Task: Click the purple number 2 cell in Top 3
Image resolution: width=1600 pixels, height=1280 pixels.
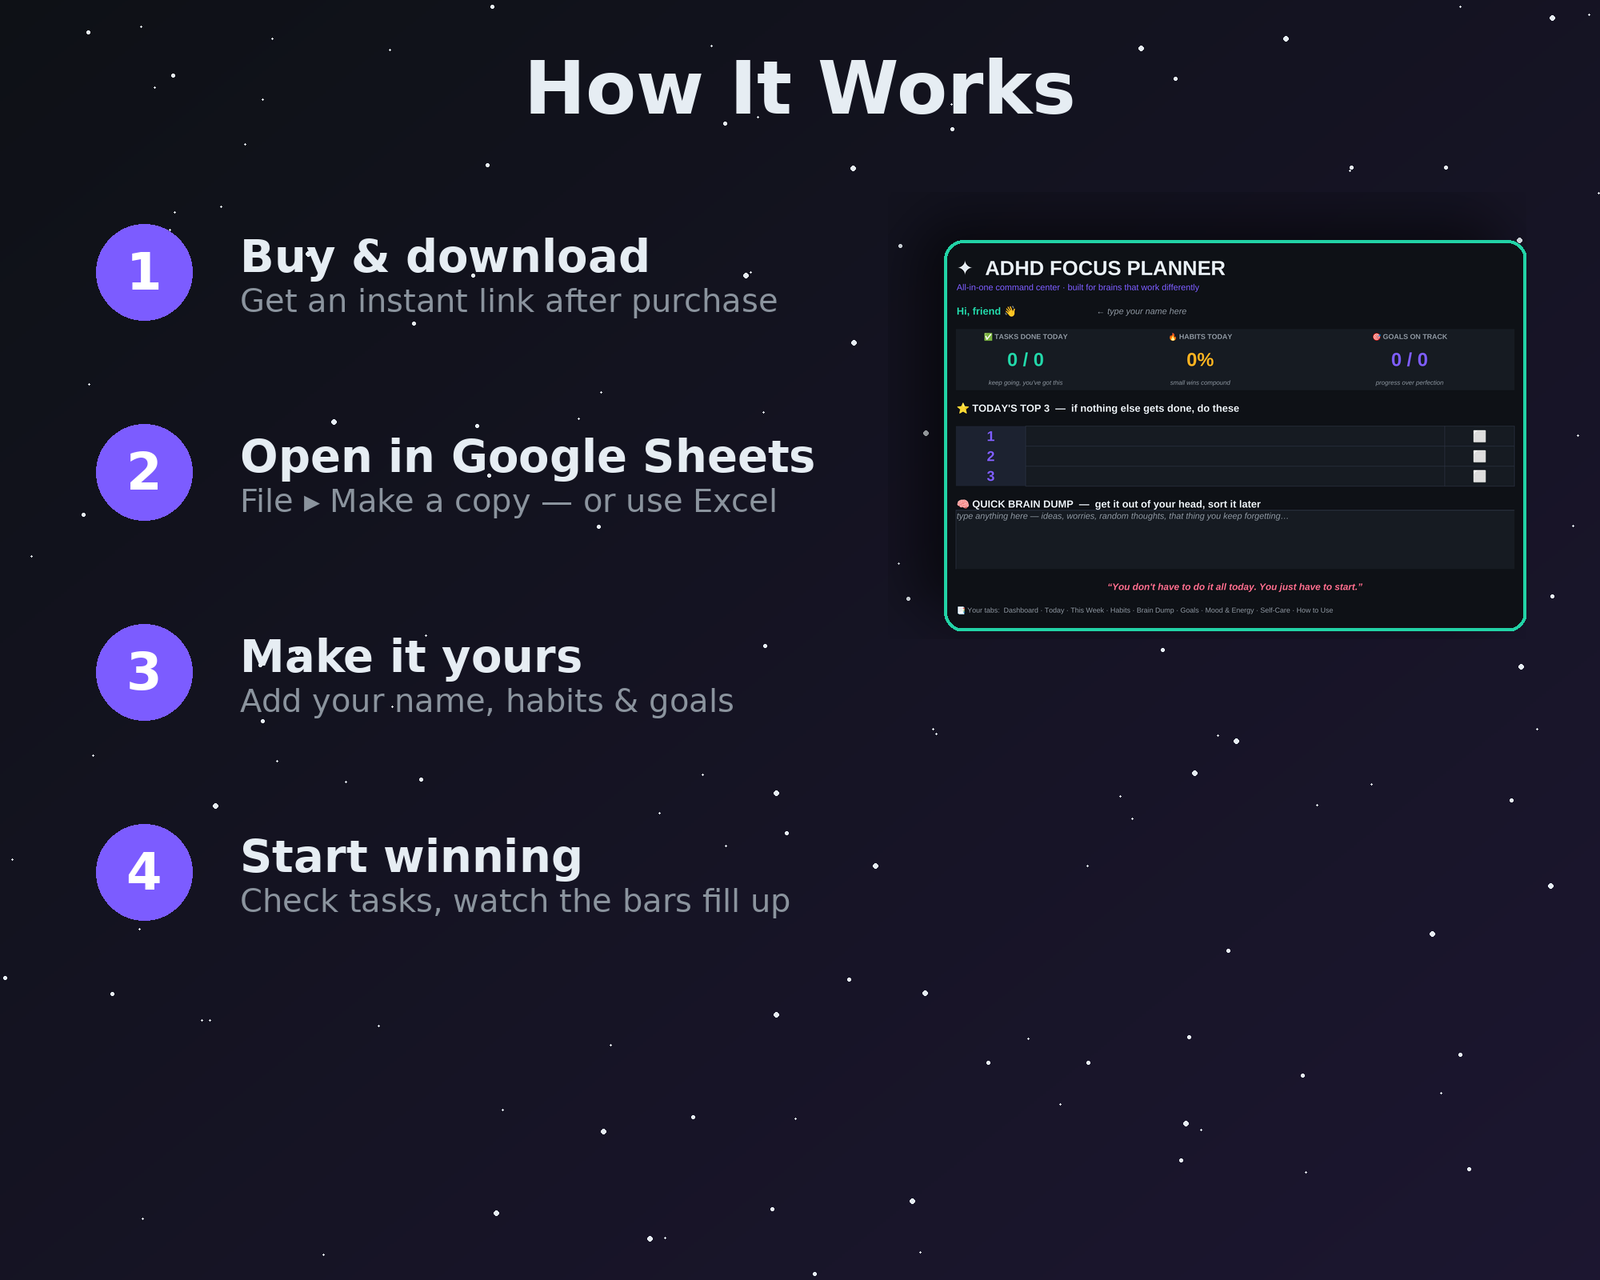Action: 991,456
